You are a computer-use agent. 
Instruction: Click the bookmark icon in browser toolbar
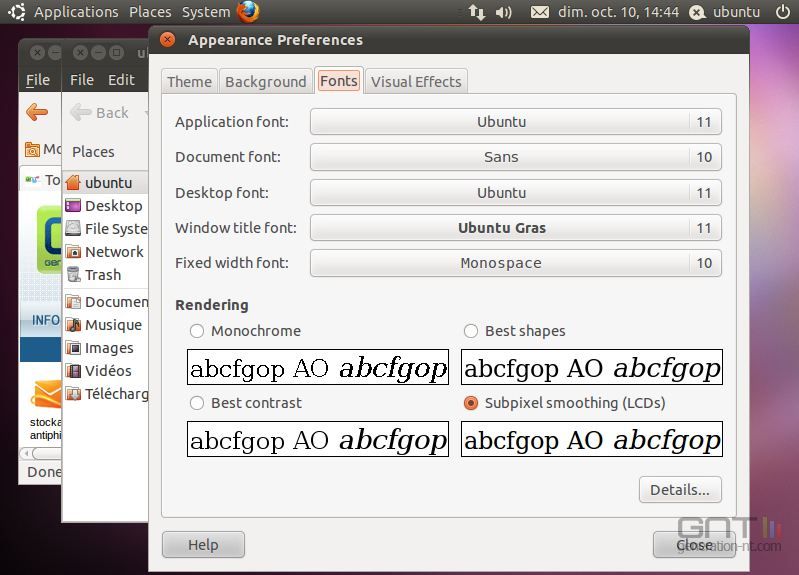pos(32,149)
